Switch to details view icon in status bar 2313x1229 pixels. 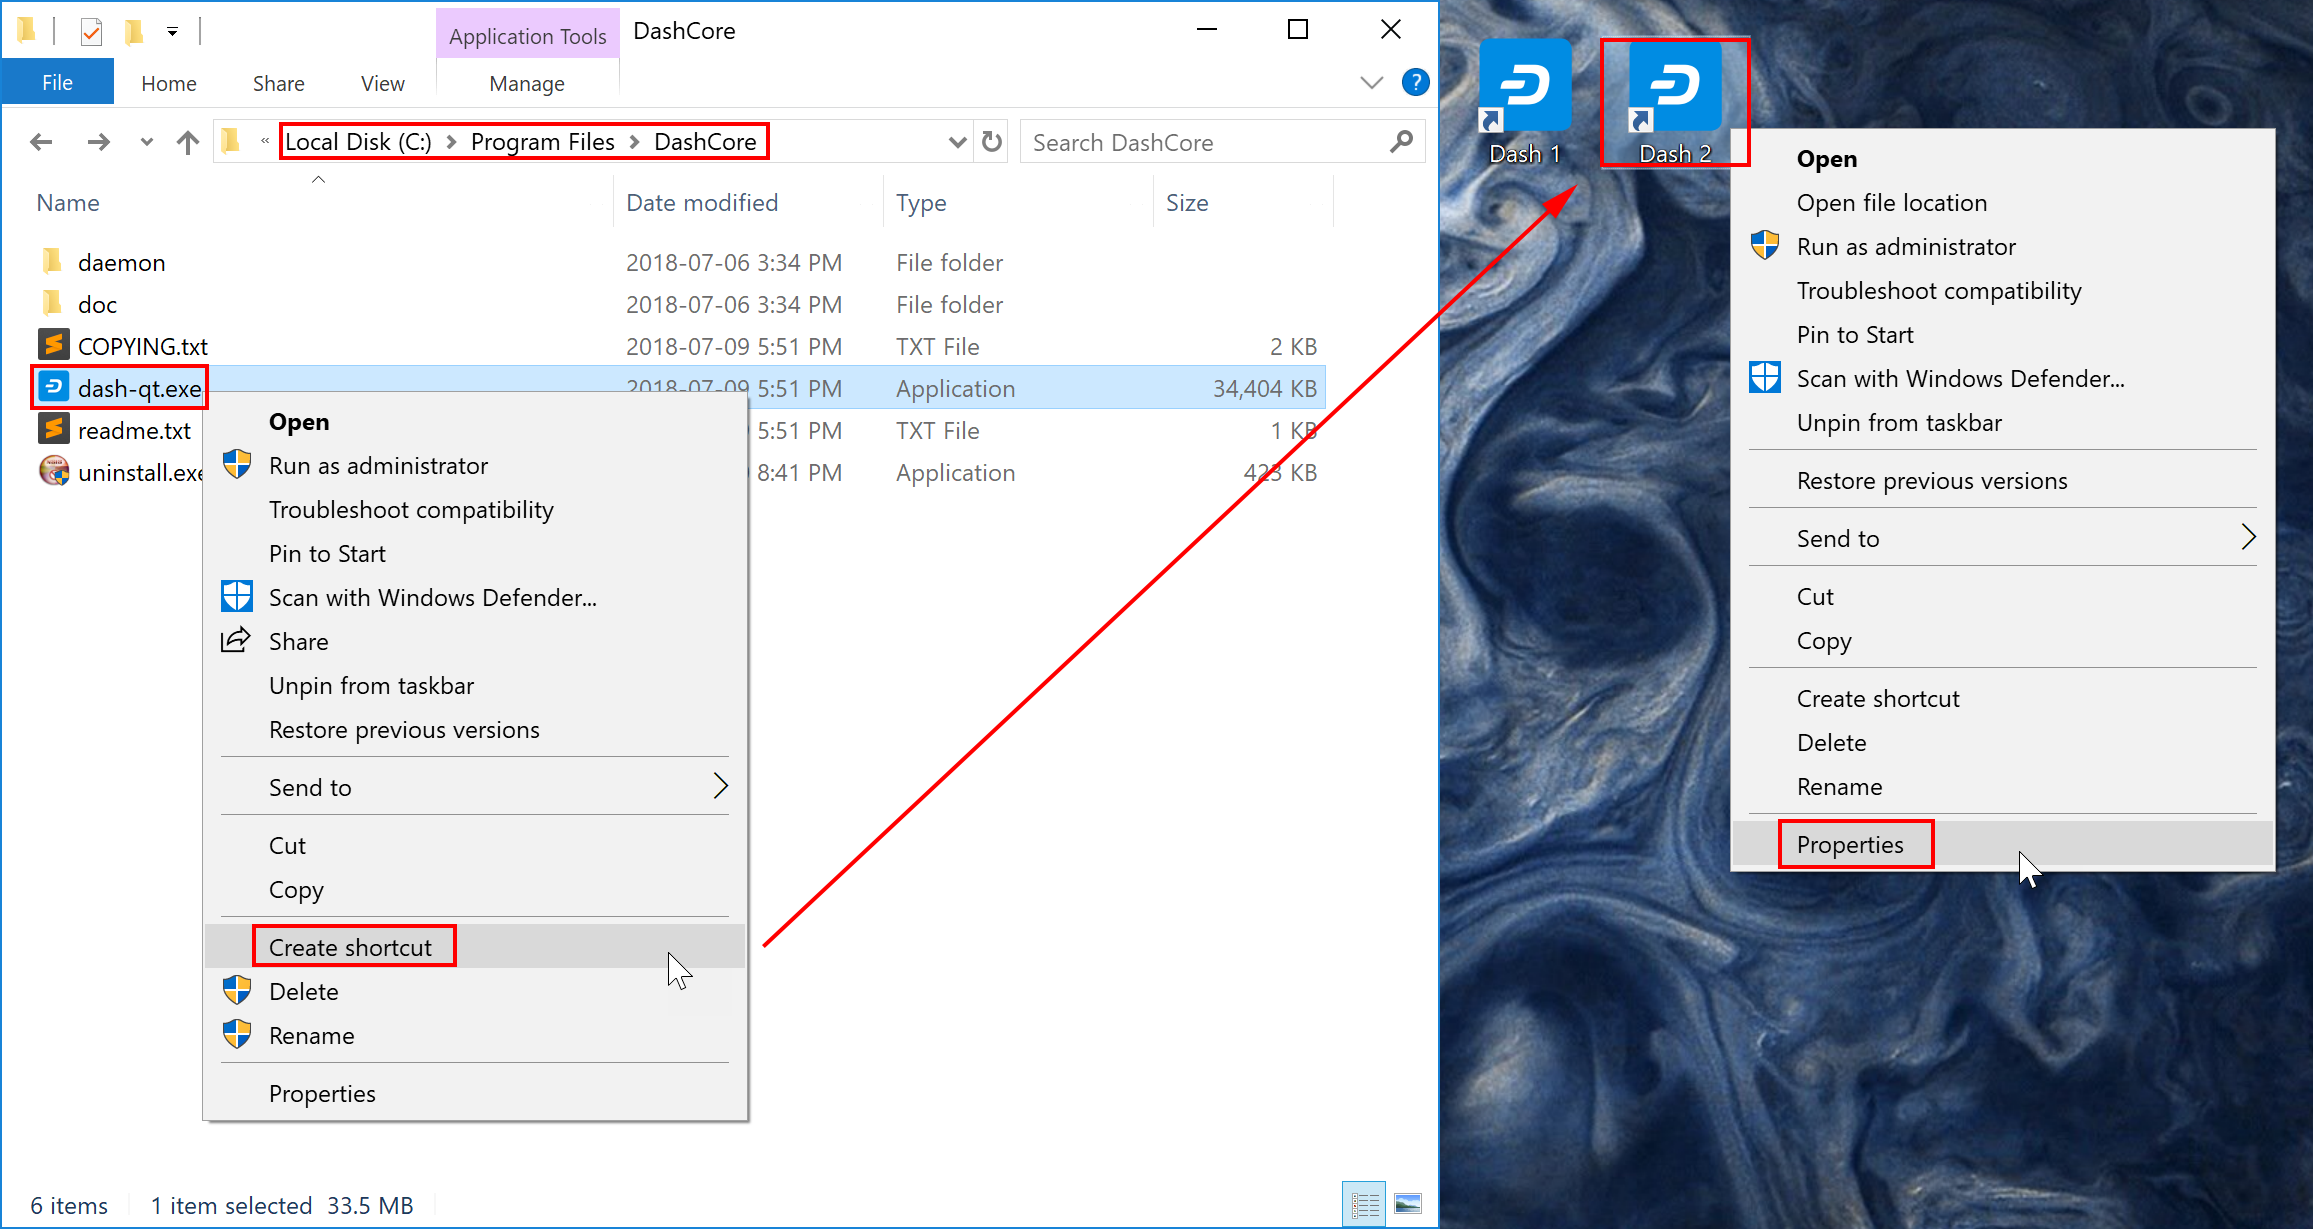tap(1365, 1204)
